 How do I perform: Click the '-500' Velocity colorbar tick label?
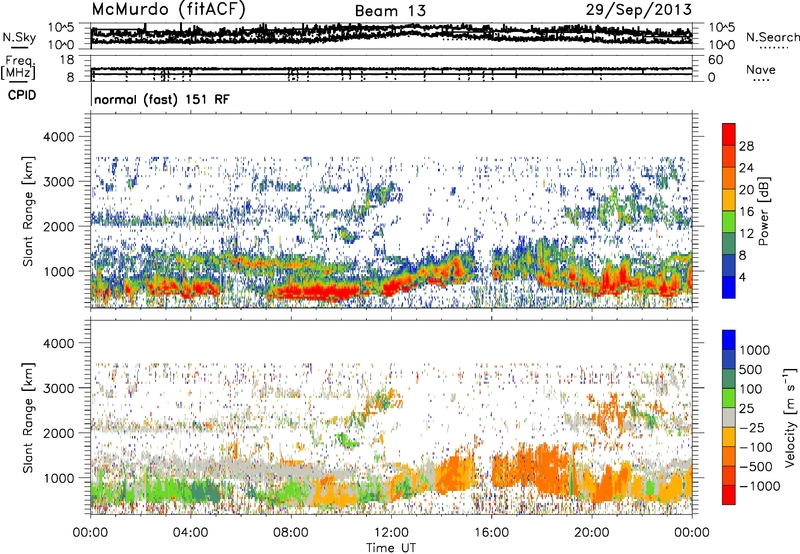[x=756, y=467]
